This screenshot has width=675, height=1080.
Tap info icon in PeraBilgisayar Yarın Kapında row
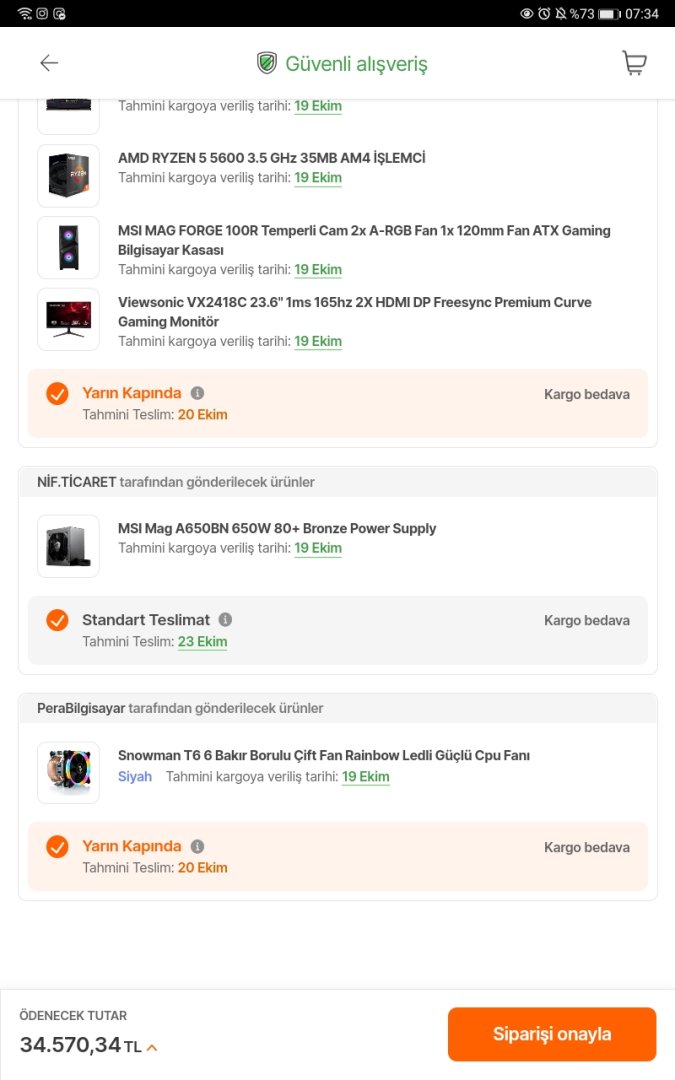pos(198,846)
